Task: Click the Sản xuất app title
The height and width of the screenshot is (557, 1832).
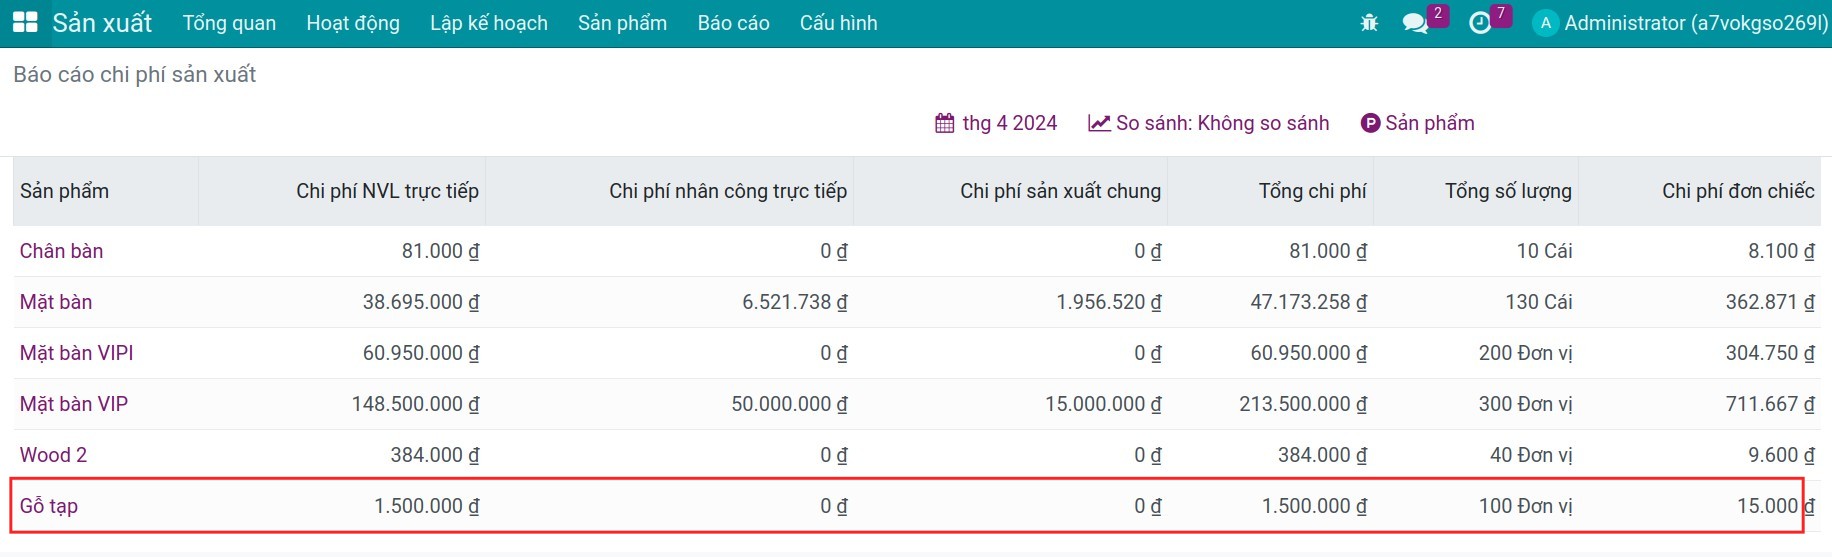Action: [x=102, y=23]
